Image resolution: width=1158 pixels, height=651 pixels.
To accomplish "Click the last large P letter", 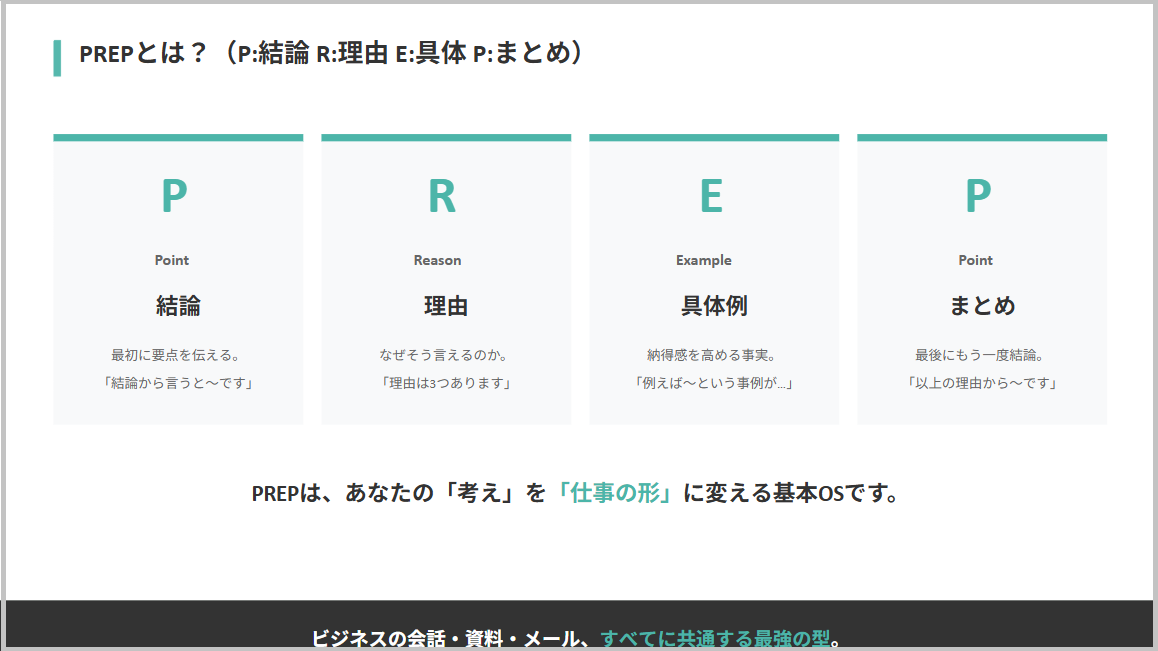I will (978, 196).
